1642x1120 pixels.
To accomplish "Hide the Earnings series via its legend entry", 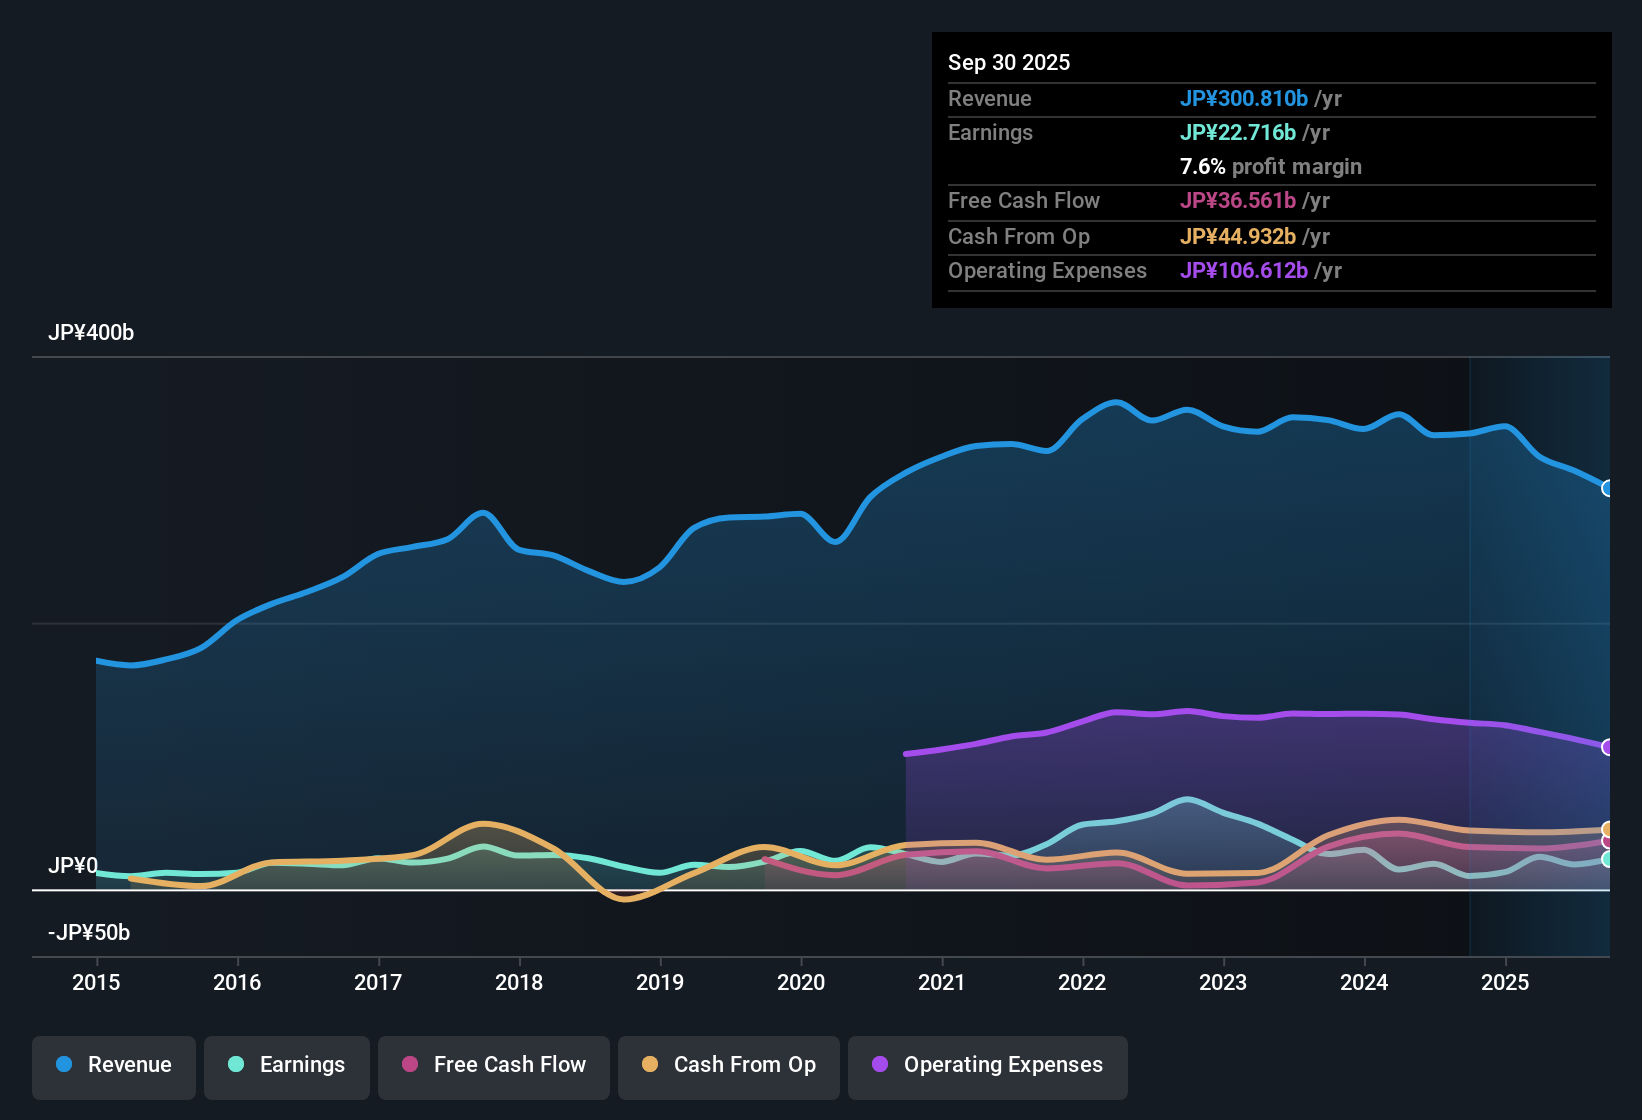I will [x=286, y=1065].
